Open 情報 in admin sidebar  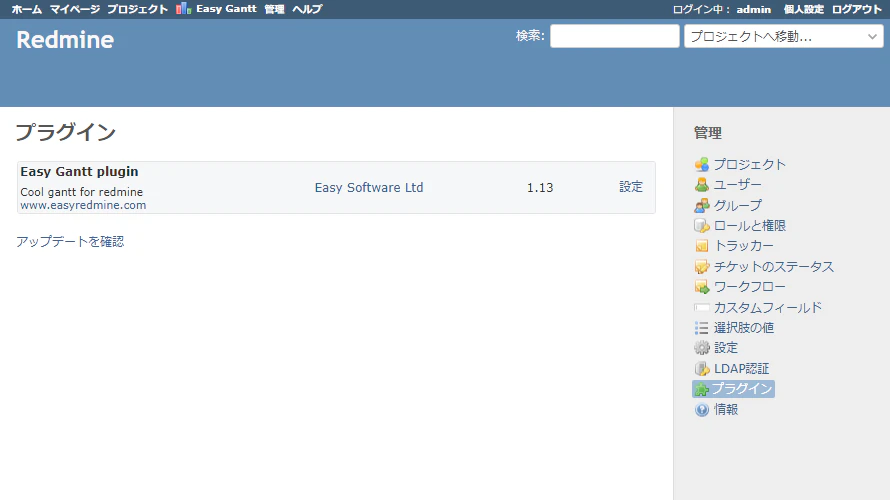point(726,410)
